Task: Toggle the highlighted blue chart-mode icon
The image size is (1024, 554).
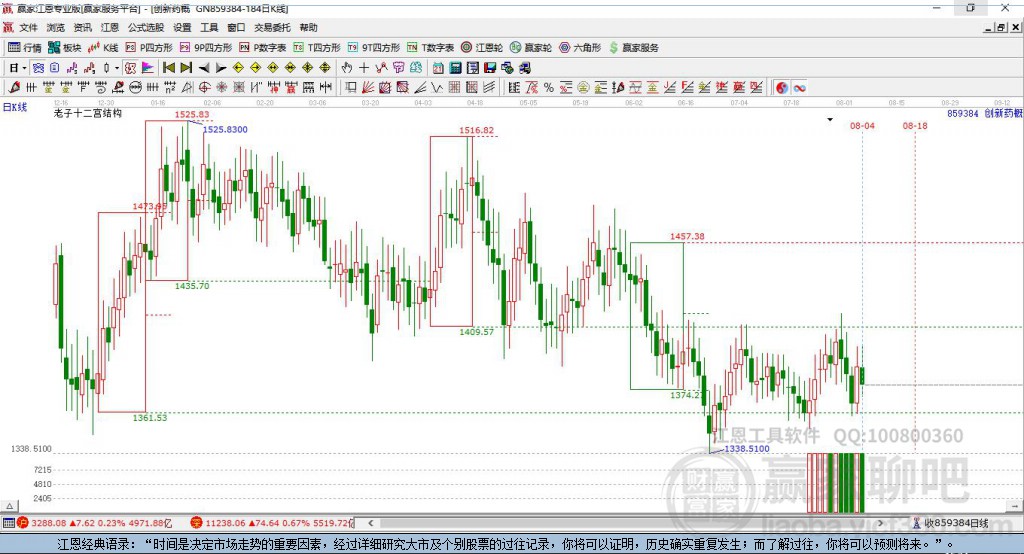Action: pos(39,68)
